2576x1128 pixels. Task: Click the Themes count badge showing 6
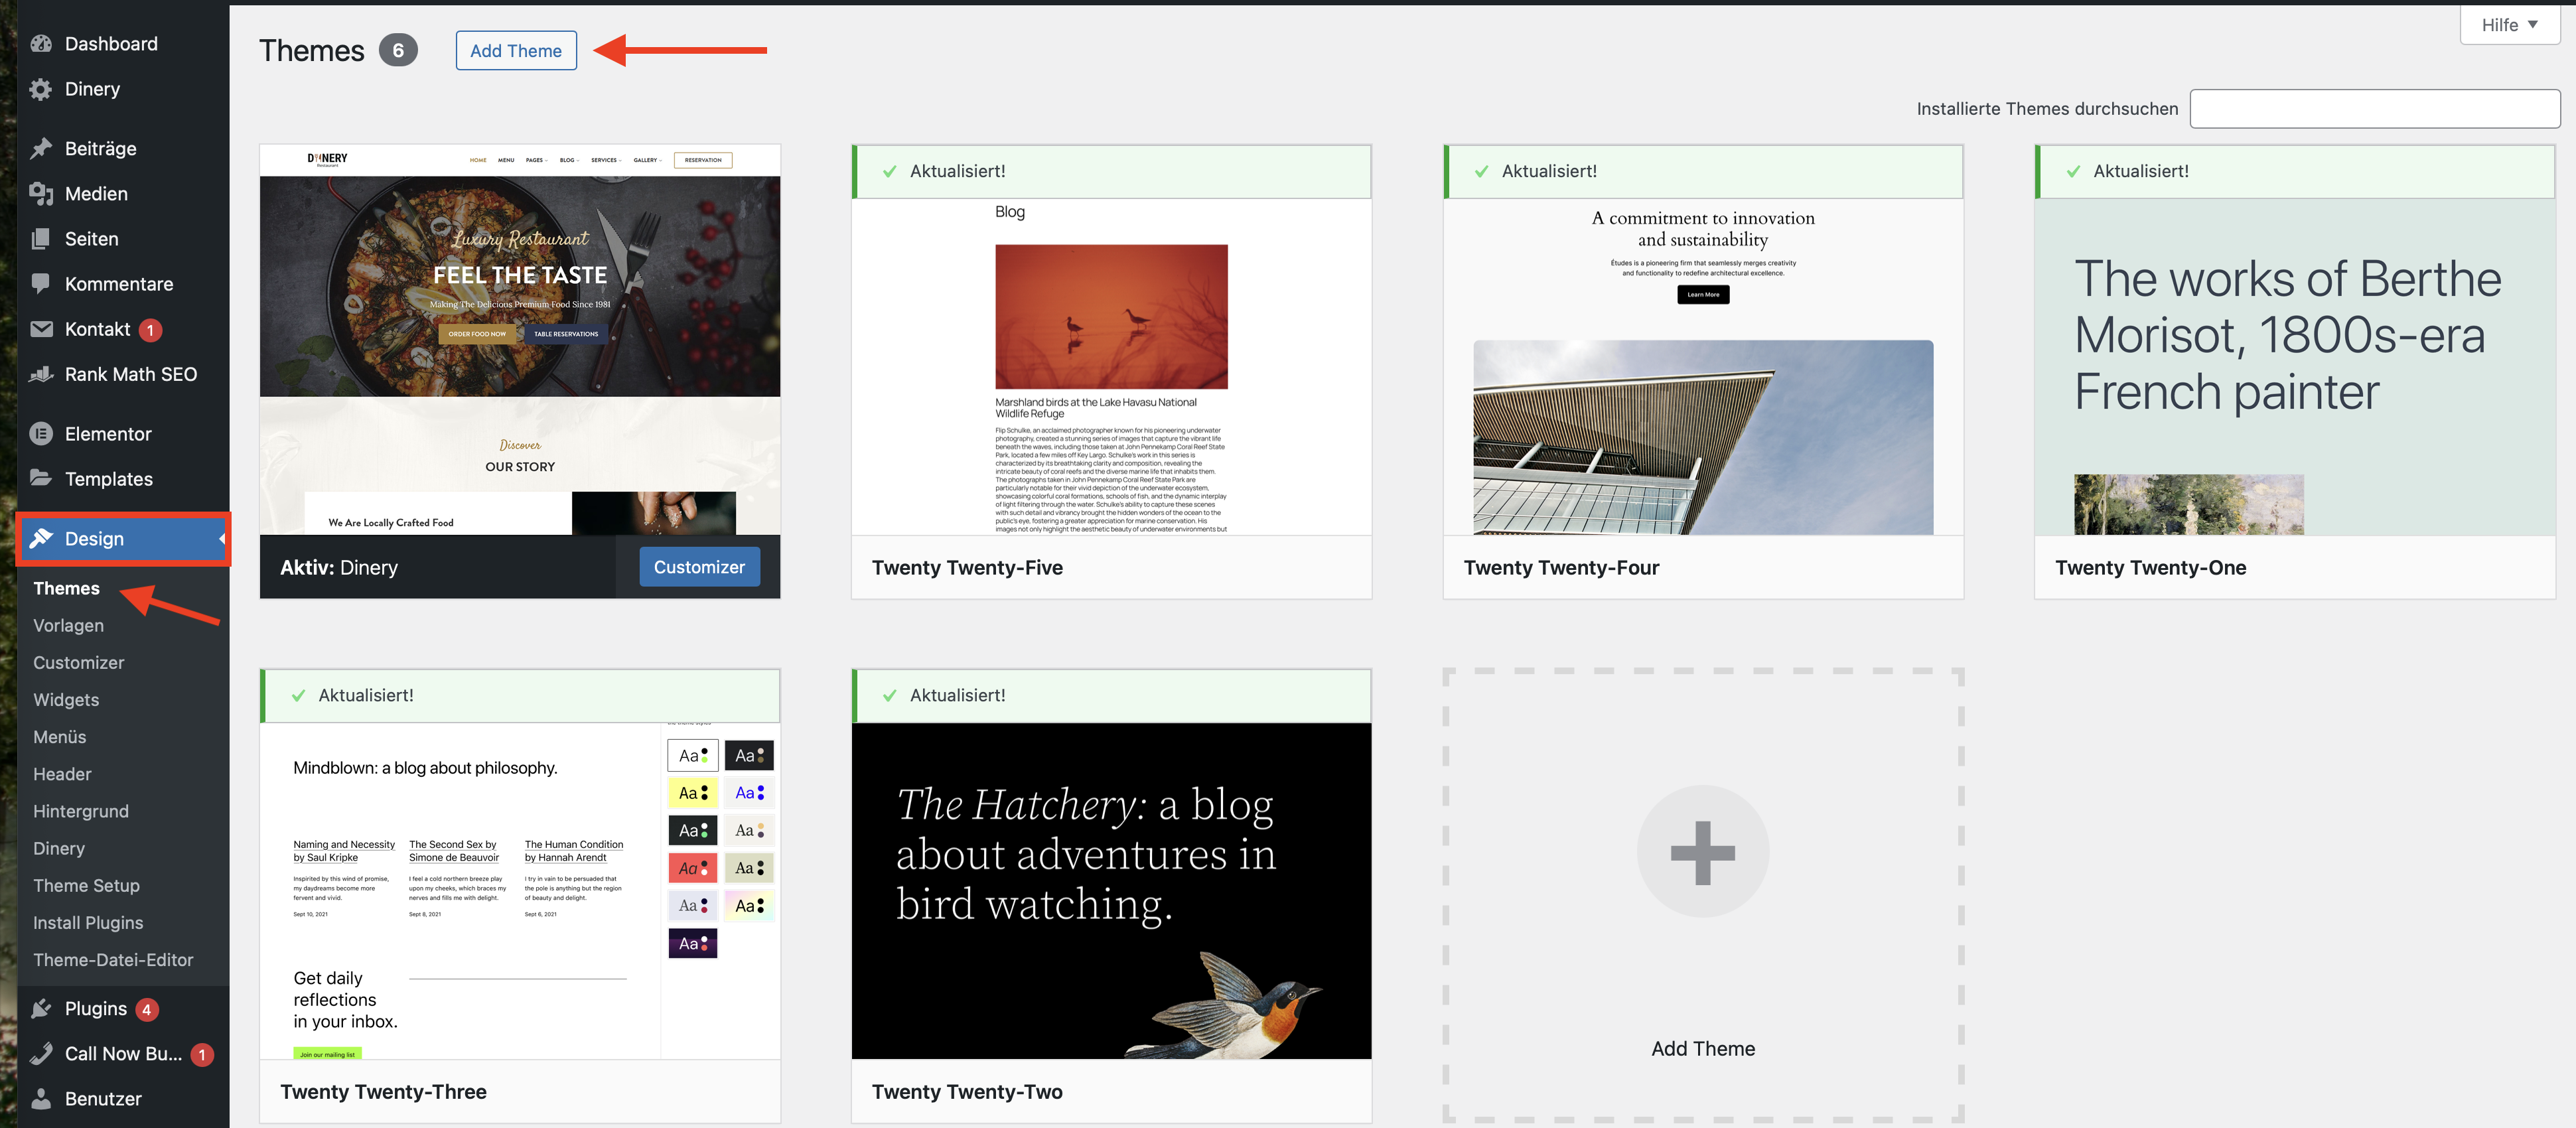tap(398, 51)
